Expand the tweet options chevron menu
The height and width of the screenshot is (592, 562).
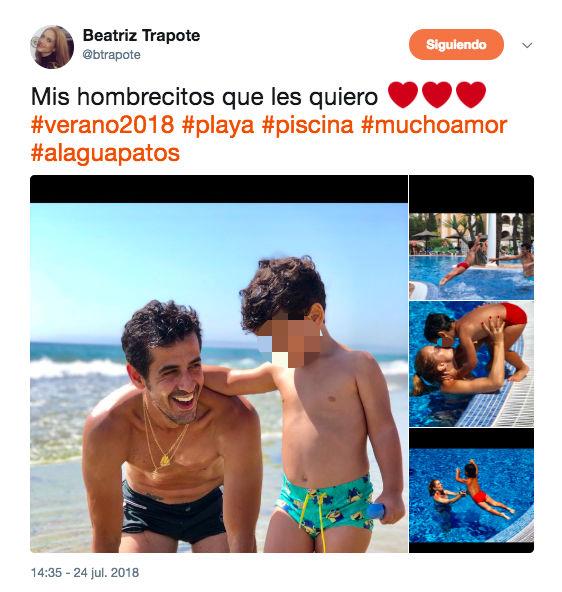coord(527,45)
